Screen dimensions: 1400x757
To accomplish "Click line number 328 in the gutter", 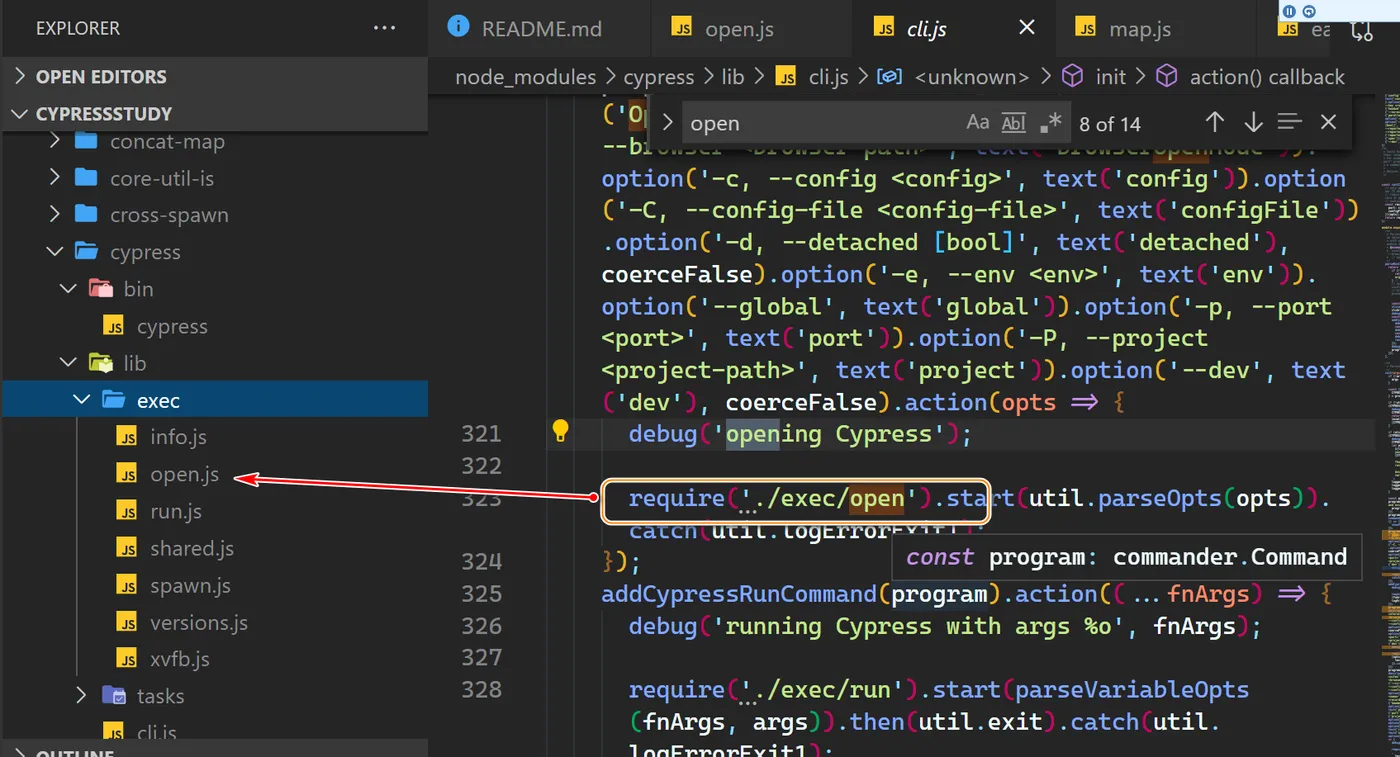I will coord(482,690).
